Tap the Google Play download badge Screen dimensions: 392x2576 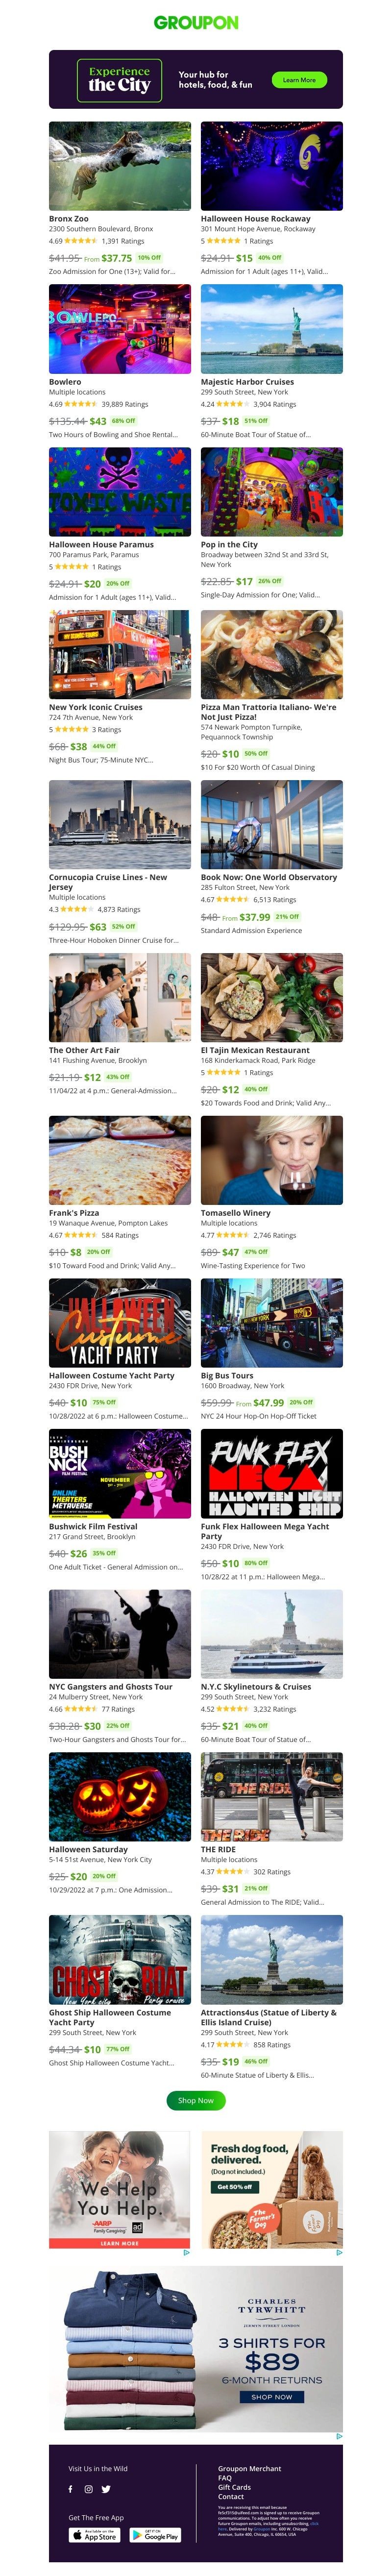click(x=155, y=2534)
